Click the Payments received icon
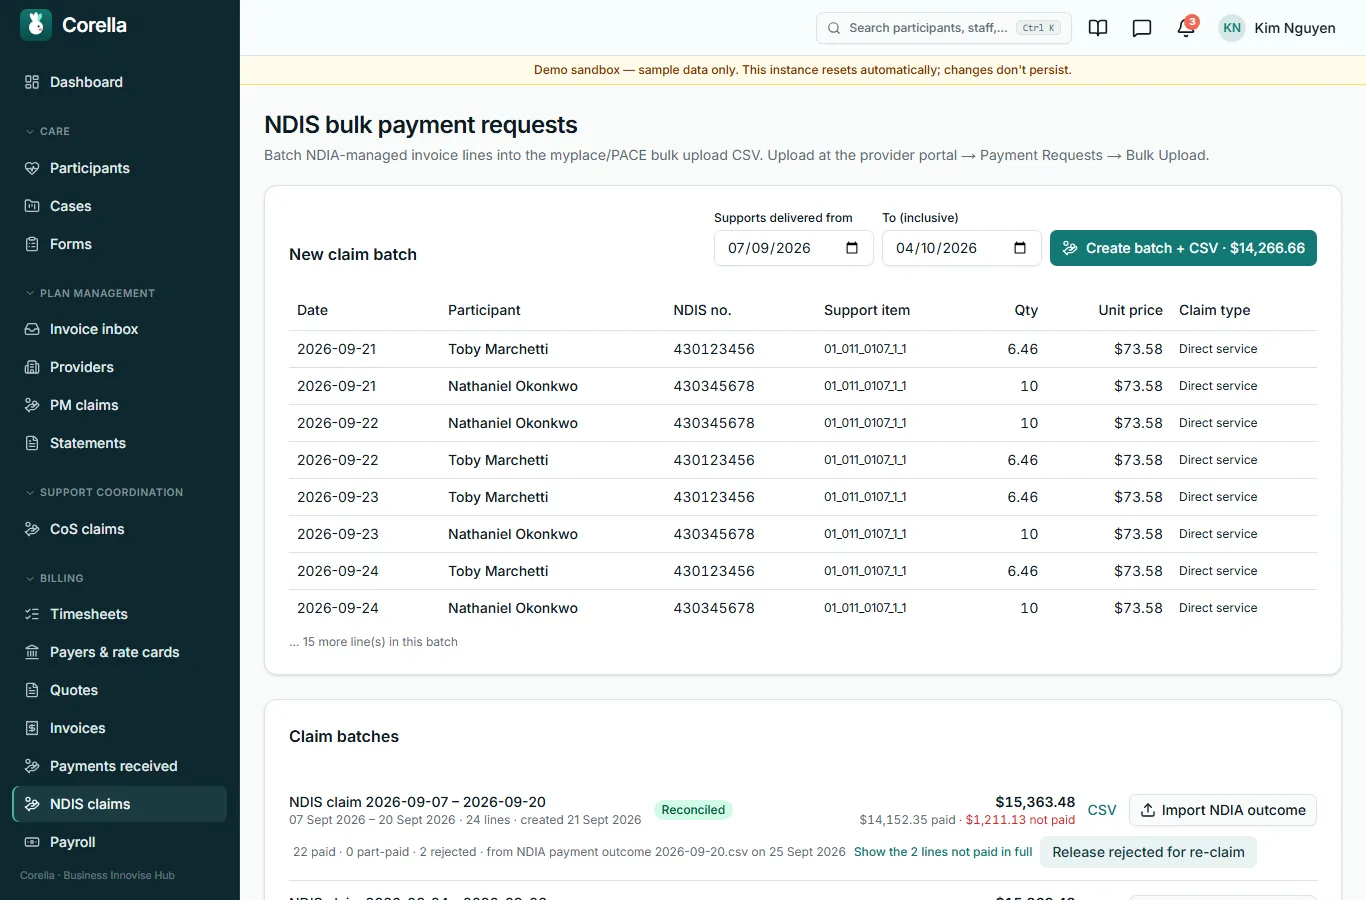Screen dimensions: 1366x900 (32, 766)
